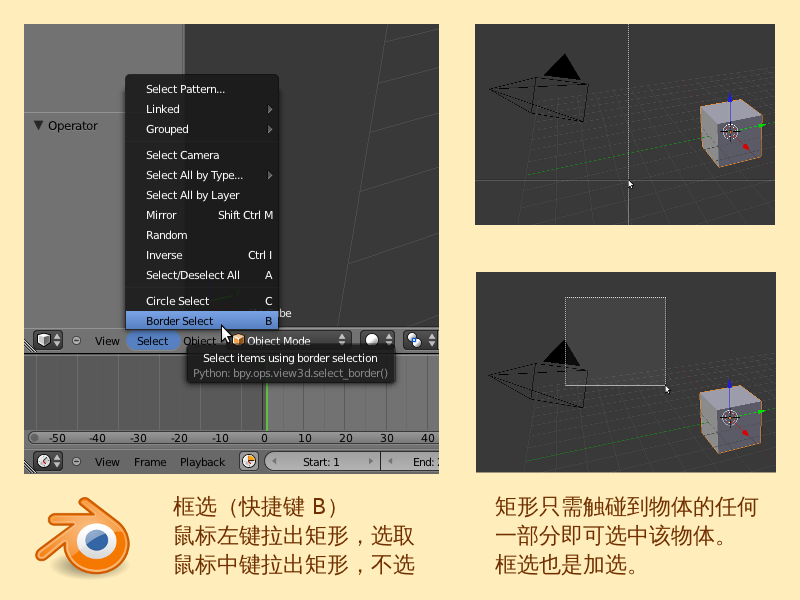
Task: Open the Object Mode dropdown
Action: [x=289, y=340]
